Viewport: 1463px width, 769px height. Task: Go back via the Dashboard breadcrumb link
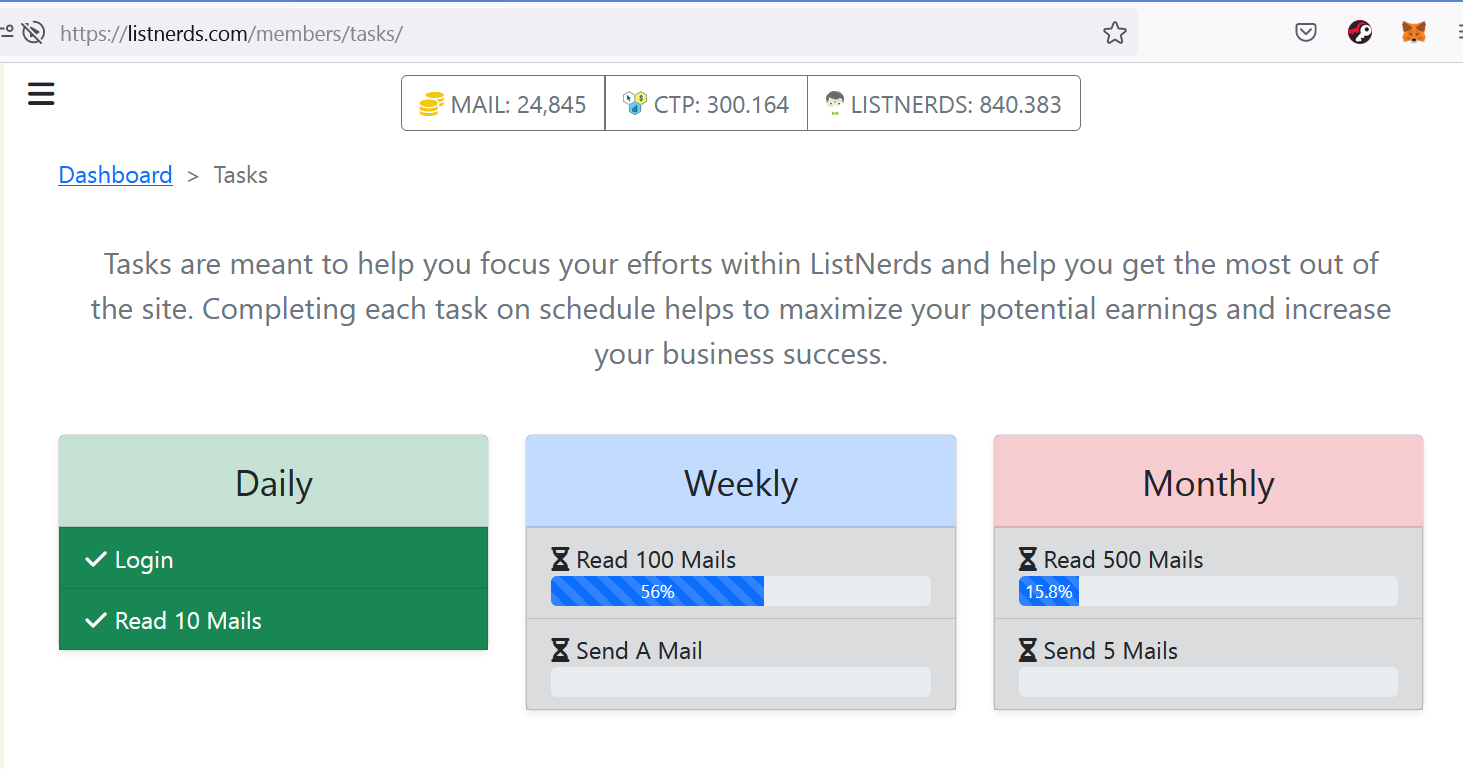[116, 175]
